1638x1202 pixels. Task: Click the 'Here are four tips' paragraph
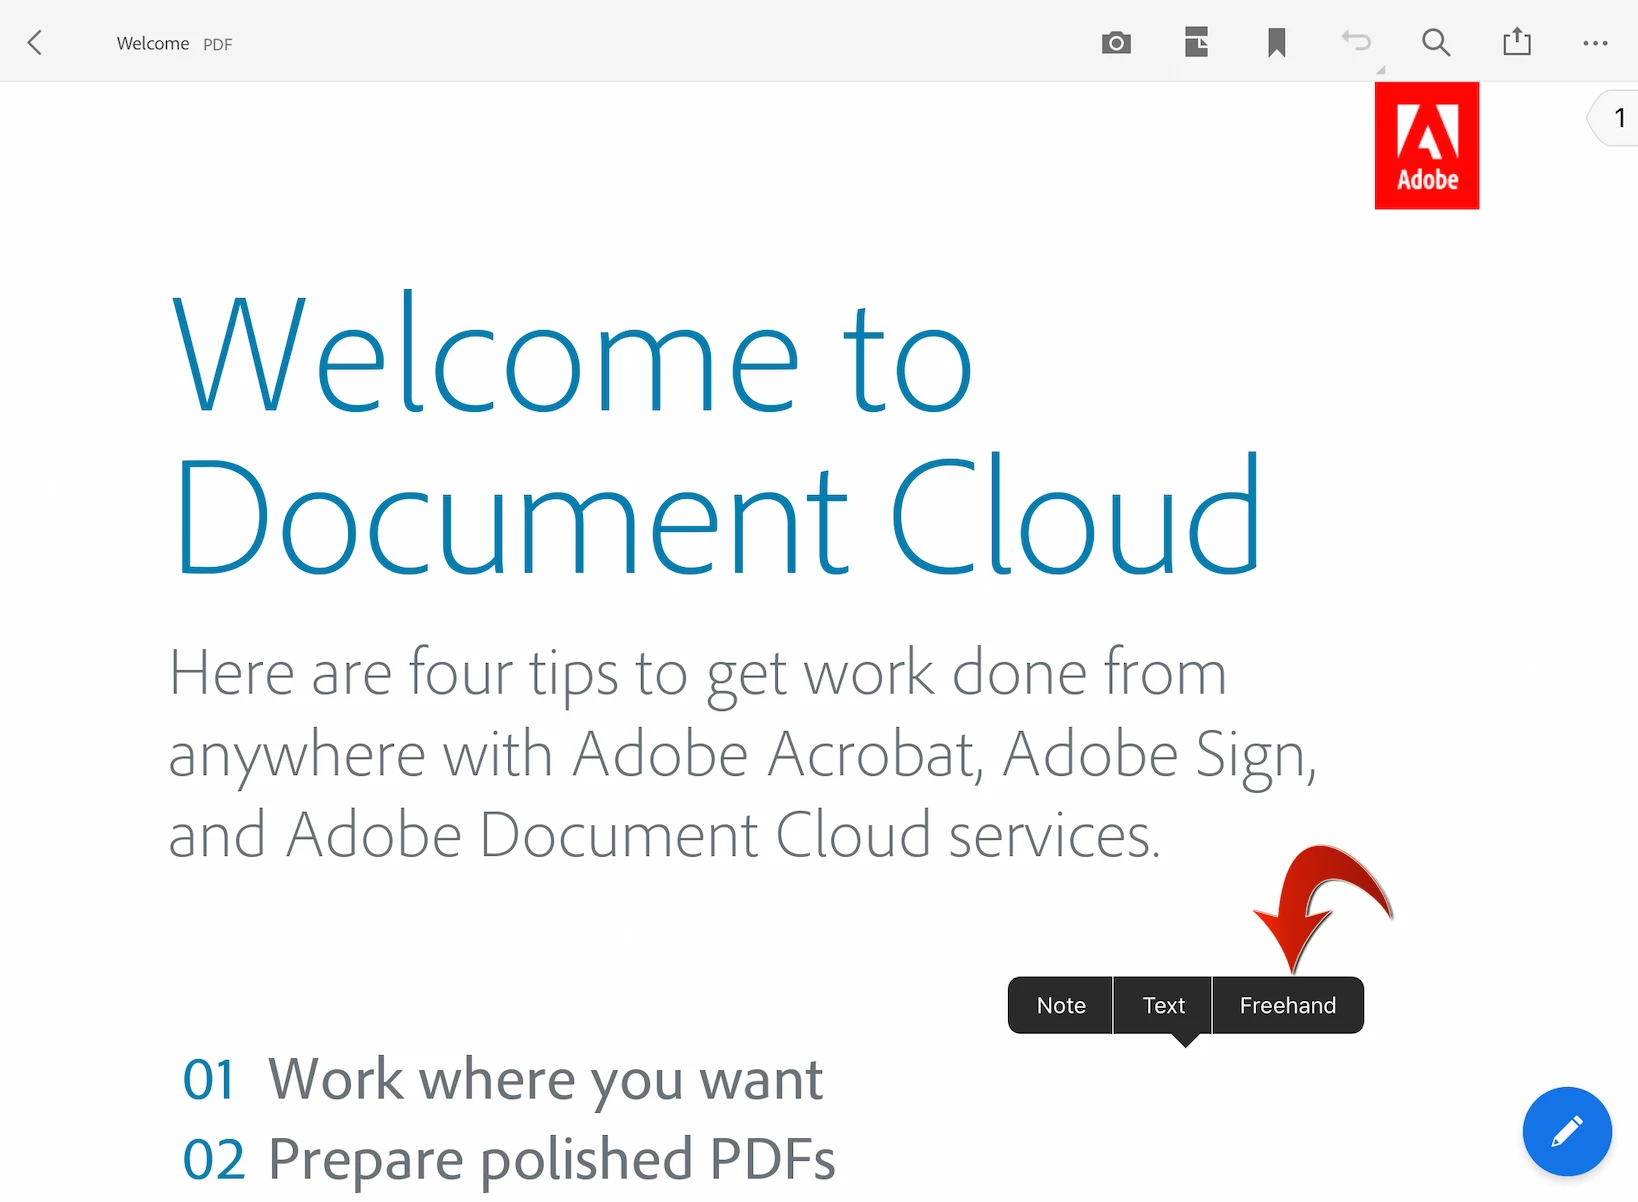click(743, 754)
